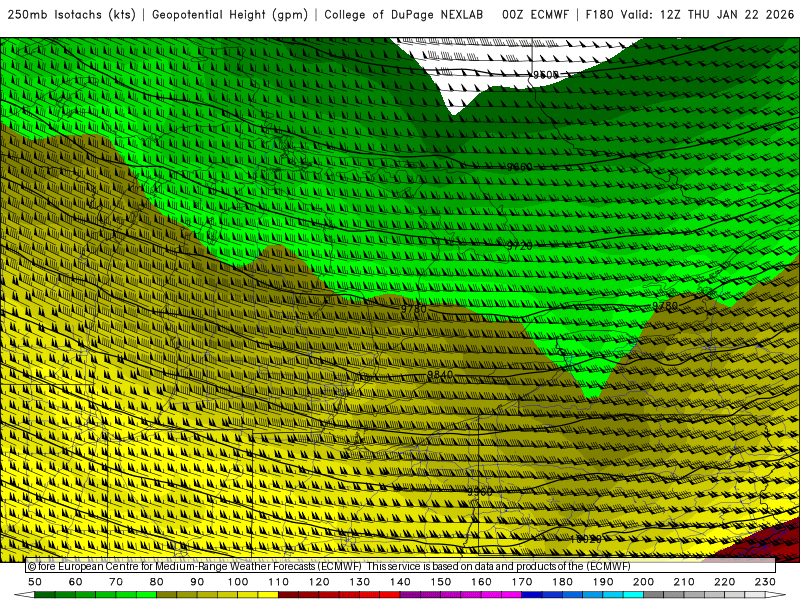Click the legend value 220
This screenshot has height=600, width=800.
725,582
